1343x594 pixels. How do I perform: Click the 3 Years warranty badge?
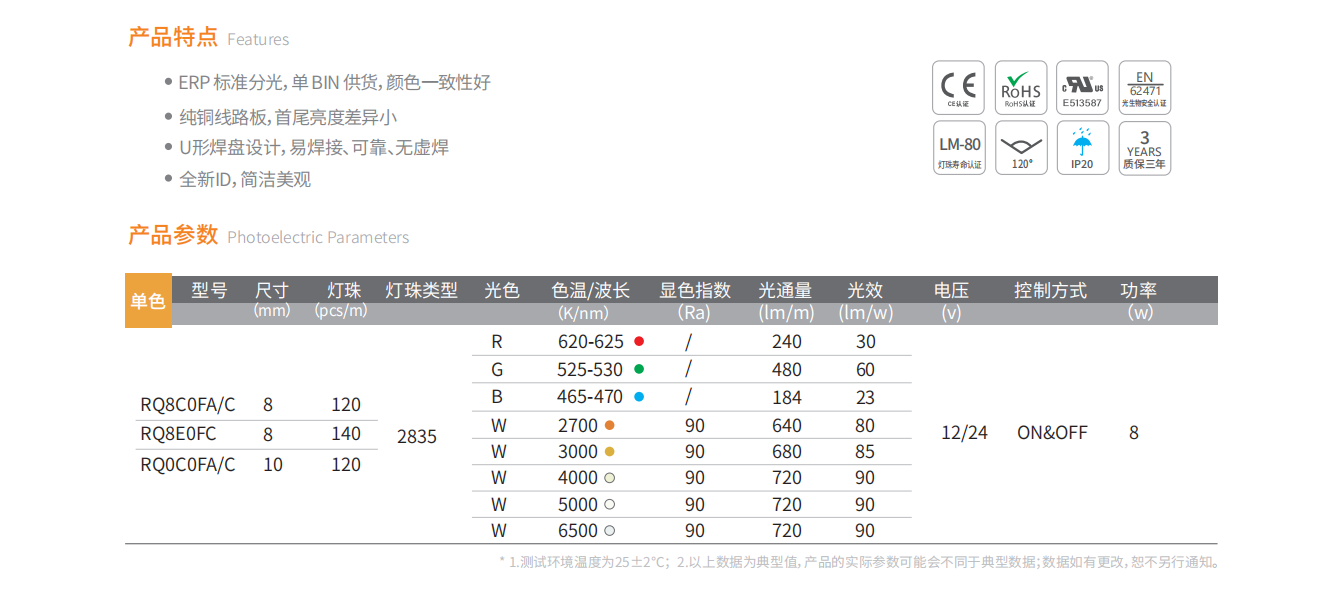[1144, 148]
